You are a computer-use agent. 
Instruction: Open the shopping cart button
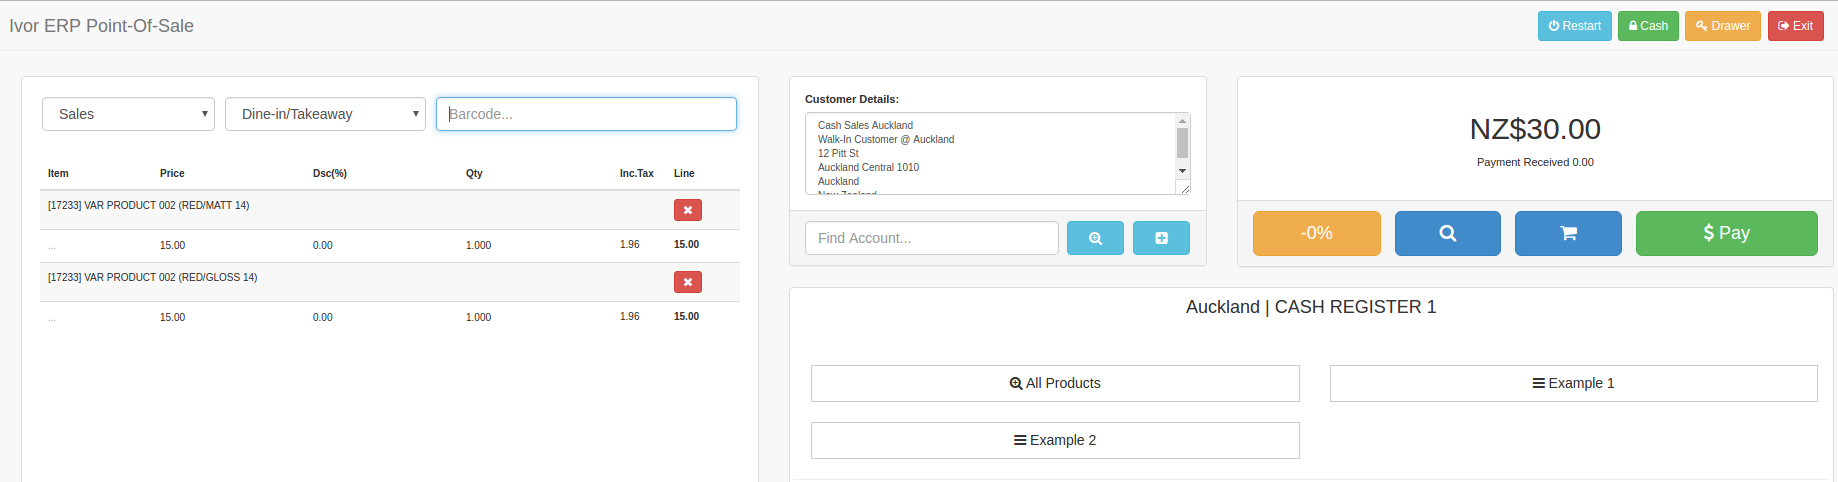1567,233
